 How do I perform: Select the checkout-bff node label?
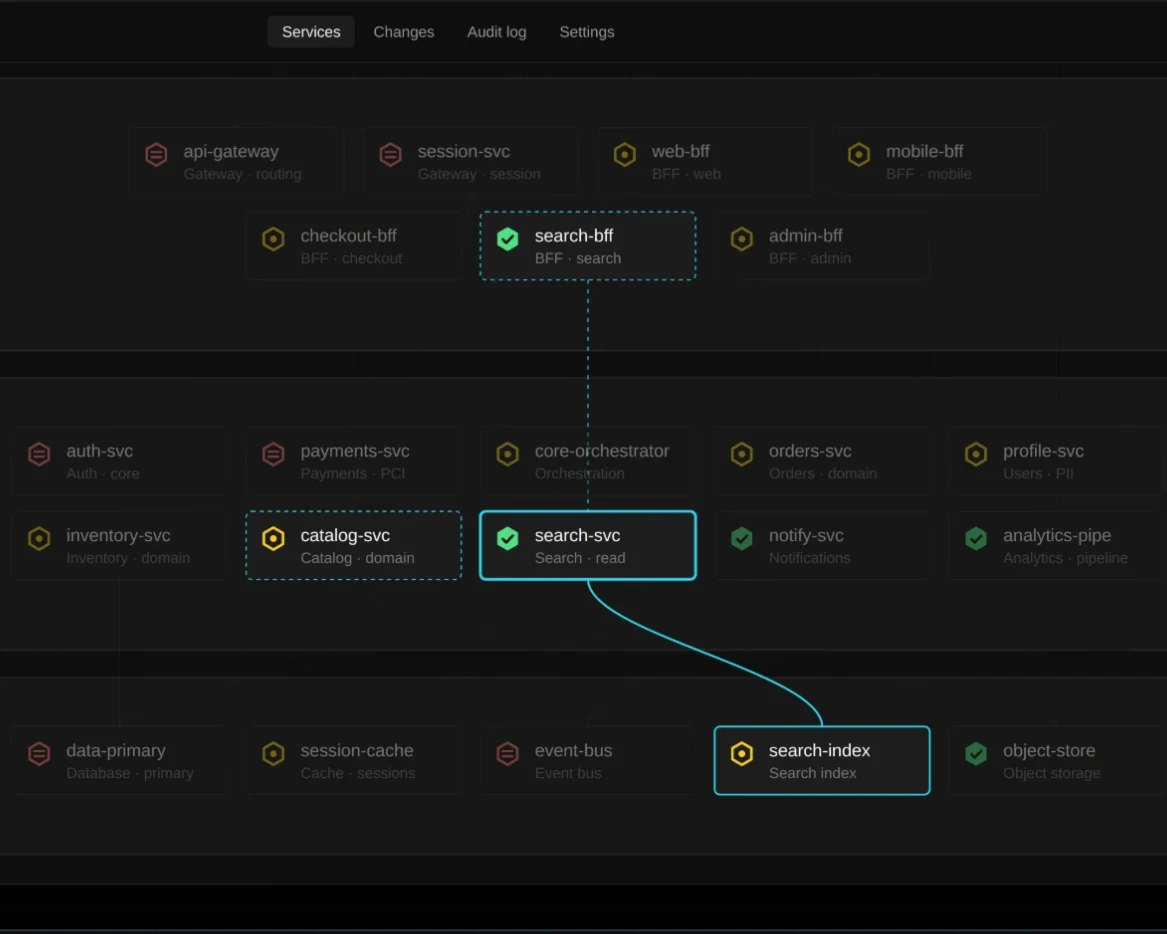pos(348,236)
